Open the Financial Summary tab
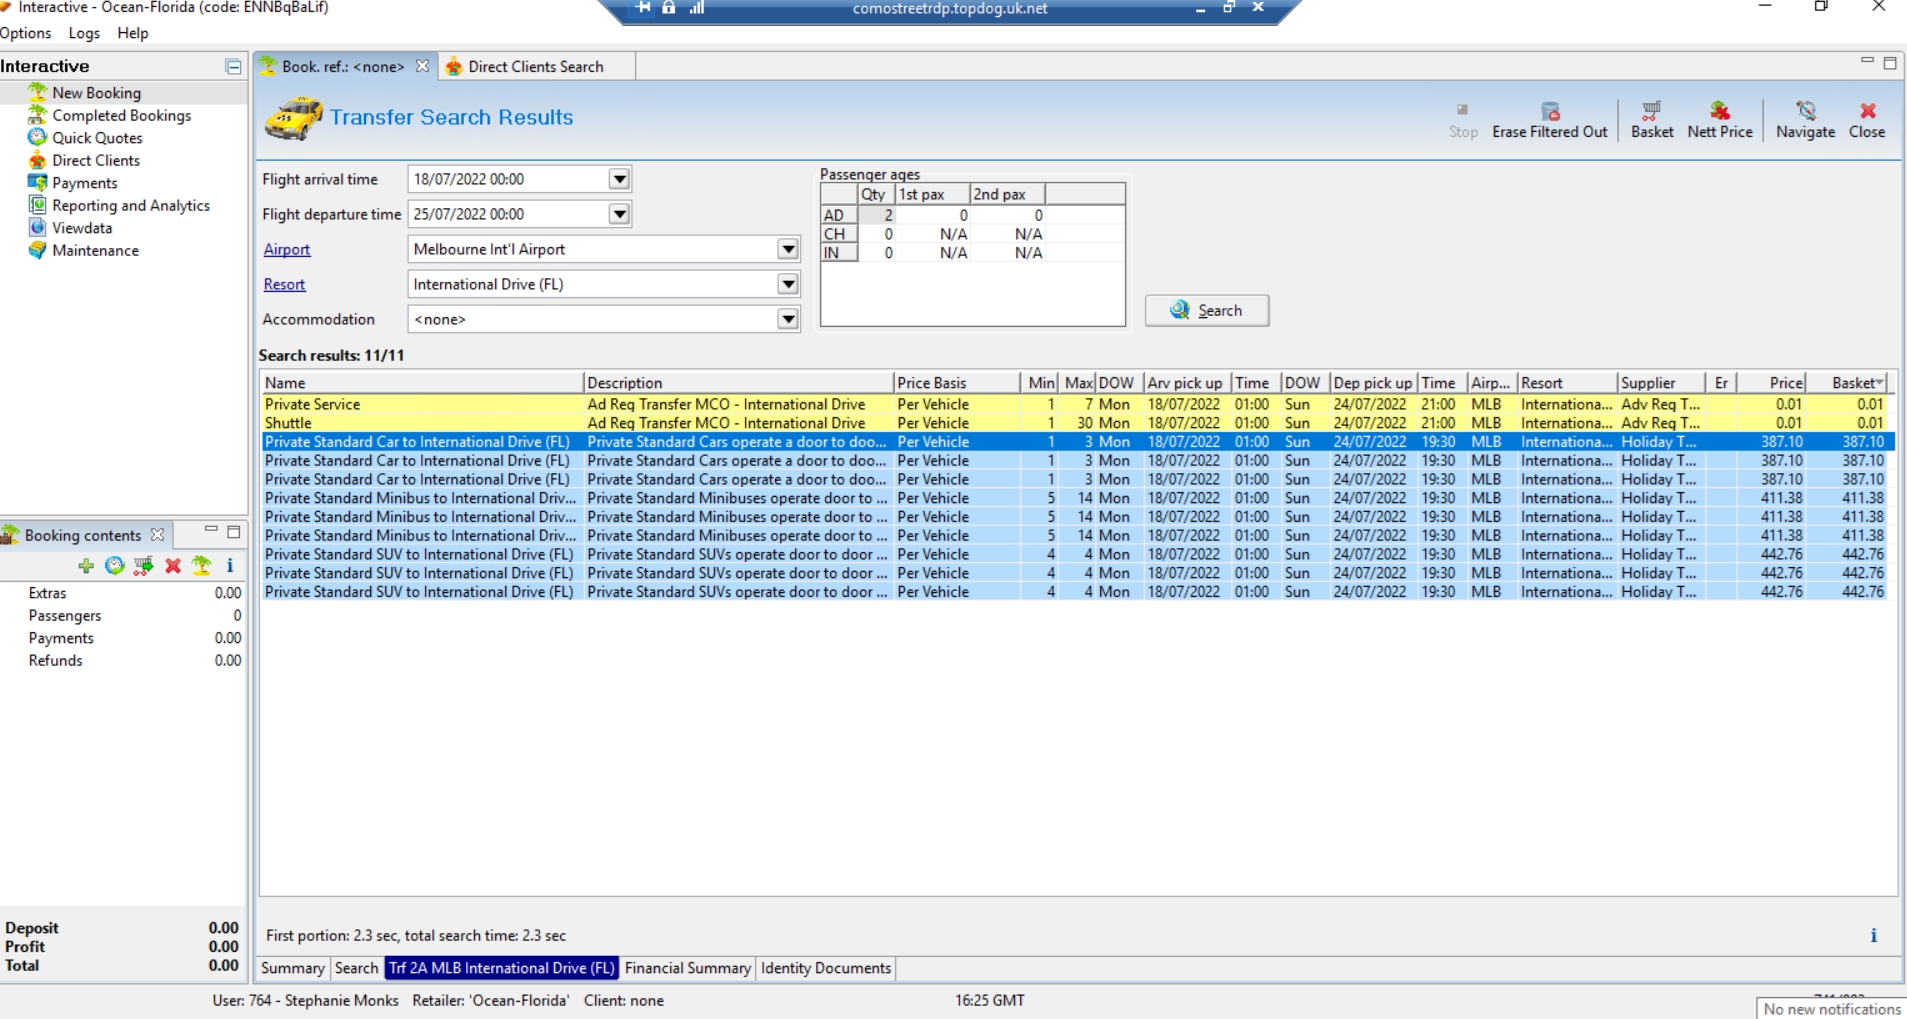The image size is (1907, 1019). point(687,968)
